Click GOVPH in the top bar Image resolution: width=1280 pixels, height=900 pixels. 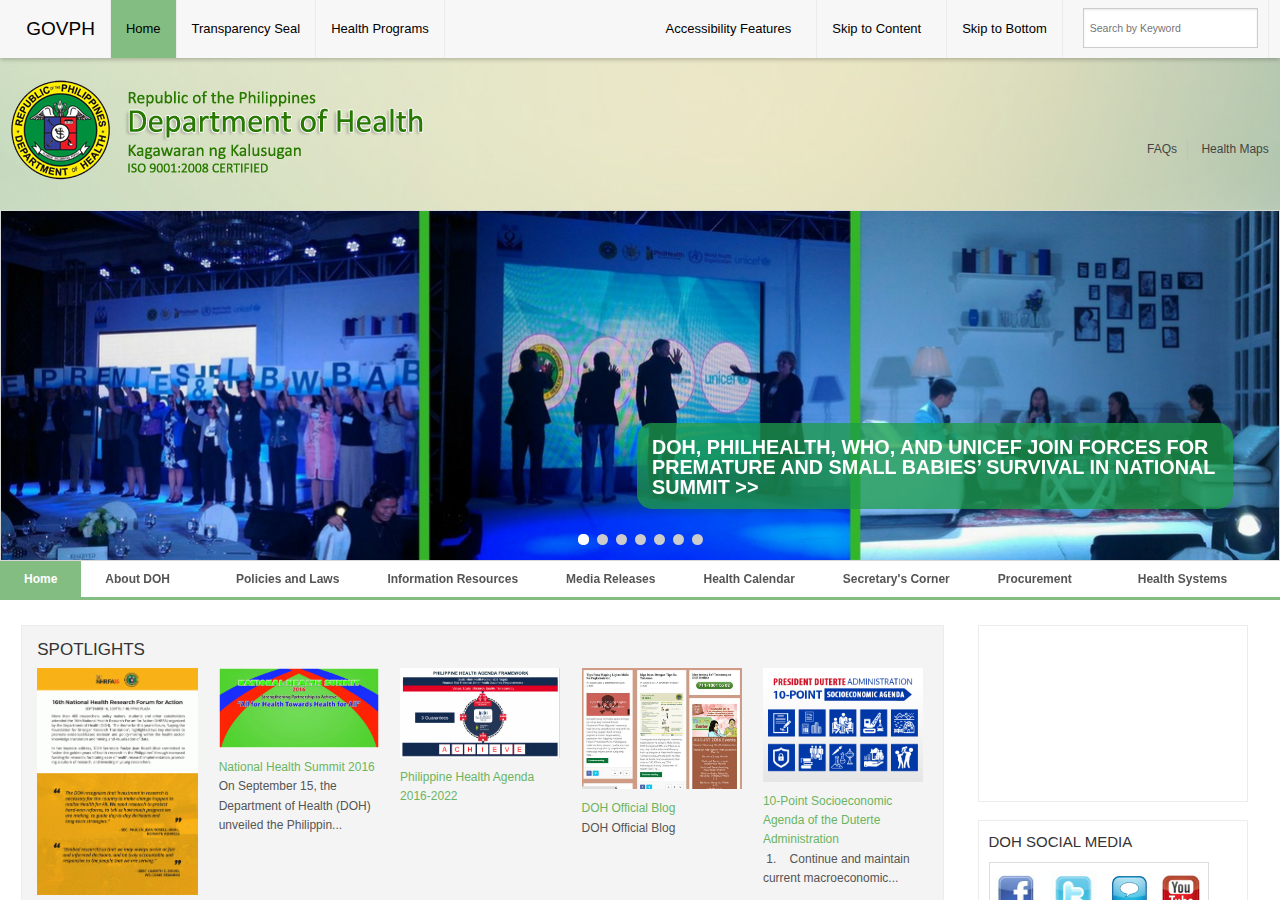pos(61,29)
